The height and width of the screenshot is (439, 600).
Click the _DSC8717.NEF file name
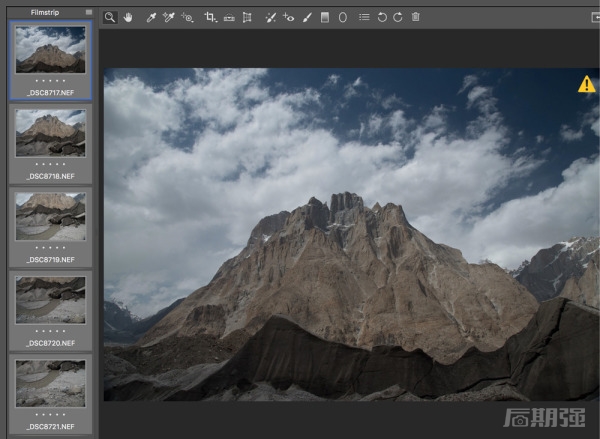tap(51, 93)
